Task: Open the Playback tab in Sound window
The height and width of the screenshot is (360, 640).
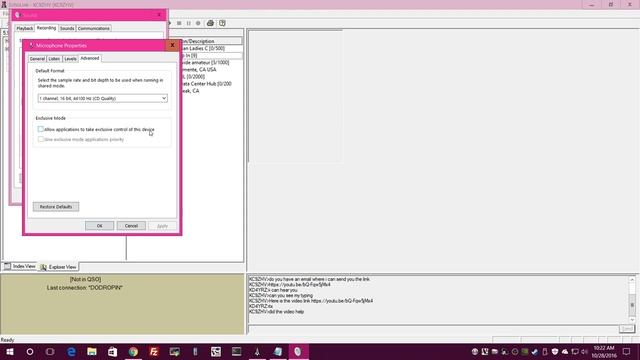Action: (24, 28)
